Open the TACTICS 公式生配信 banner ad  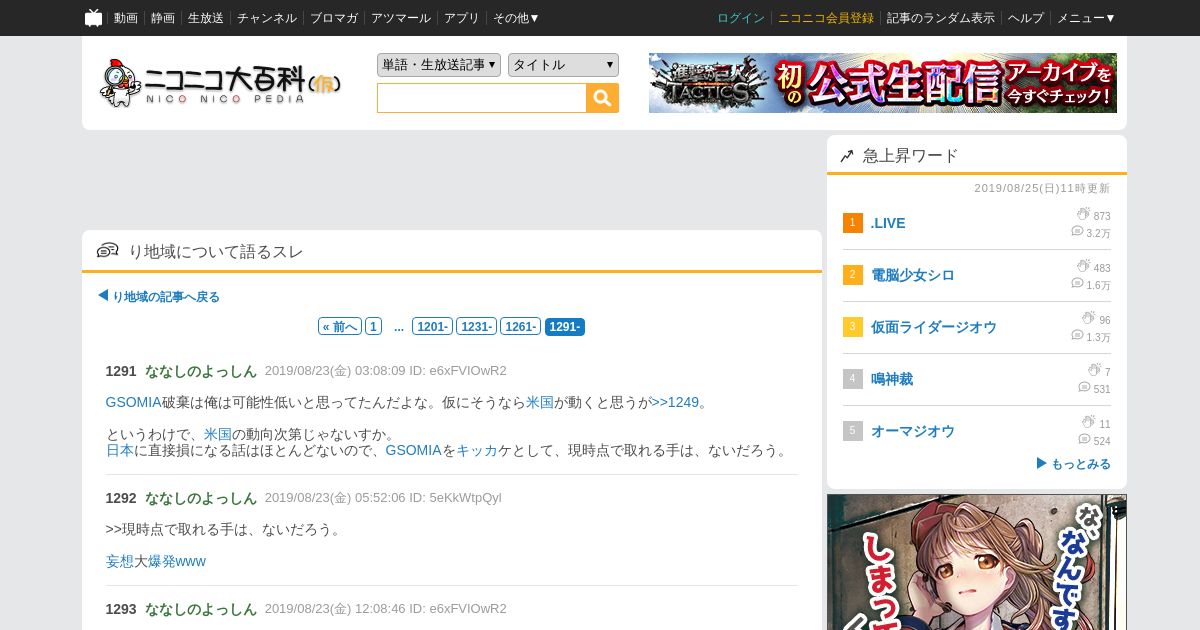tap(883, 83)
